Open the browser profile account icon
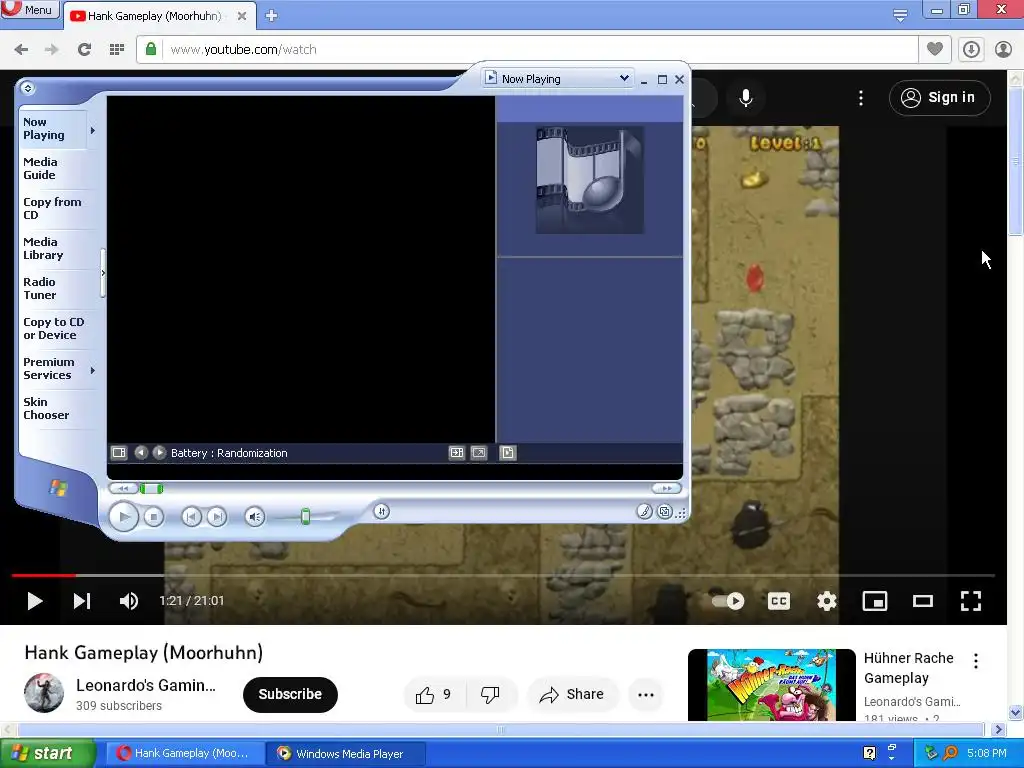 [1003, 49]
